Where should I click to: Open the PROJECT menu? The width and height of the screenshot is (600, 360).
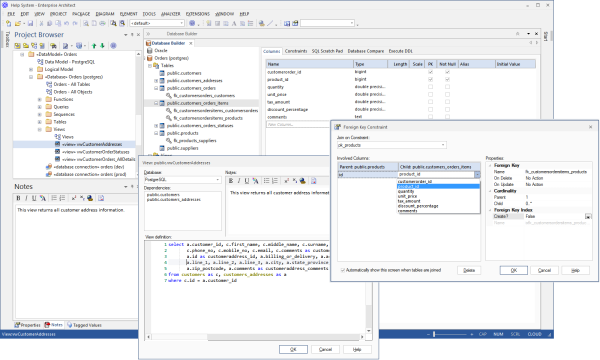pyautogui.click(x=59, y=14)
